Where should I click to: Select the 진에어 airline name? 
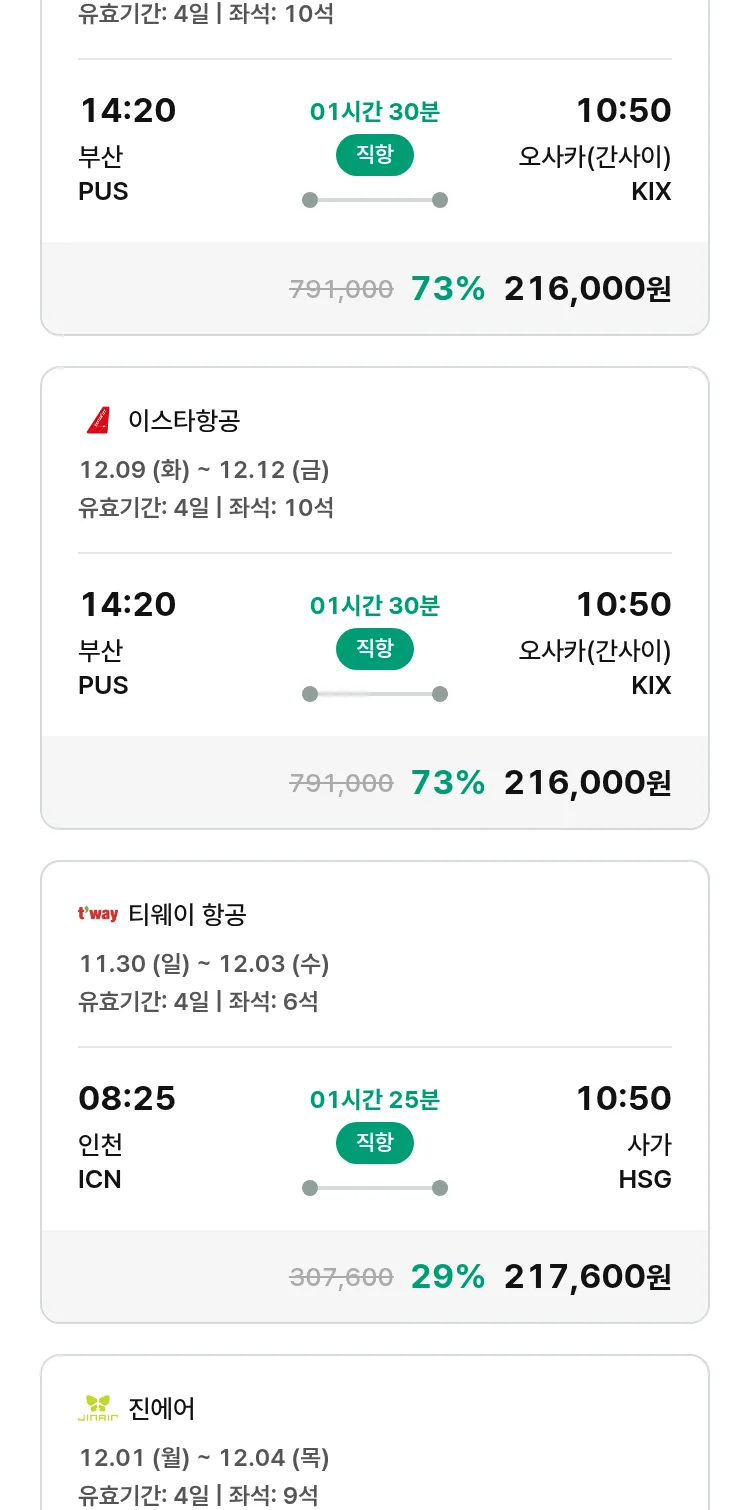[x=162, y=1408]
